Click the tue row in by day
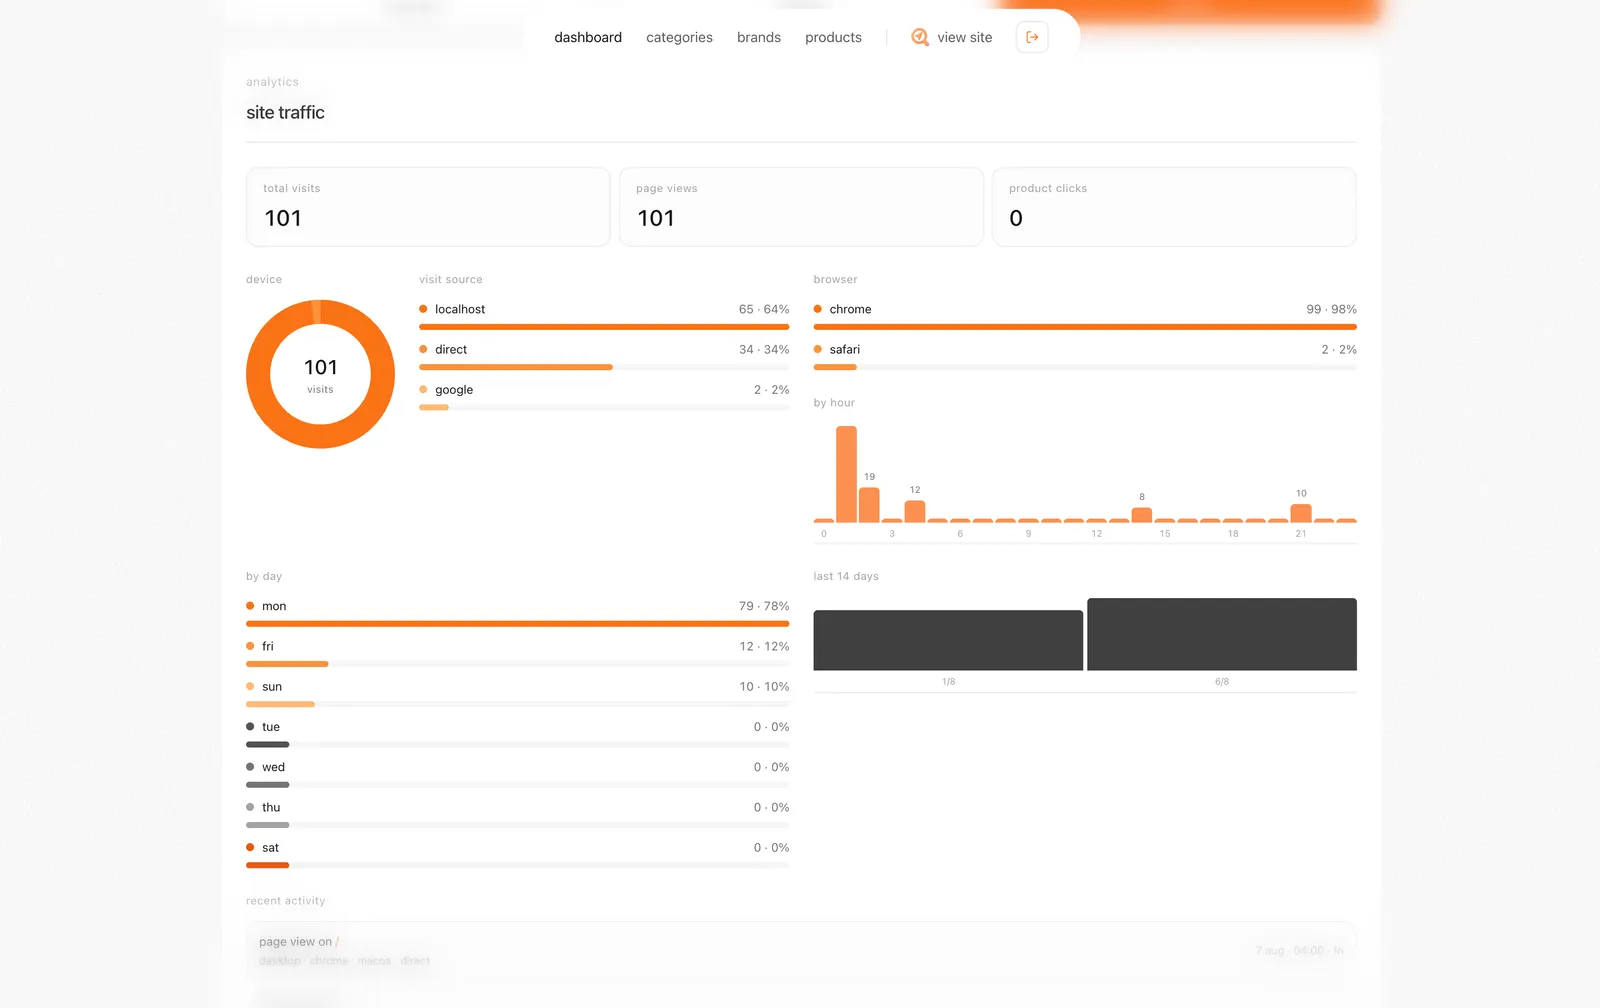Image resolution: width=1600 pixels, height=1008 pixels. 517,734
